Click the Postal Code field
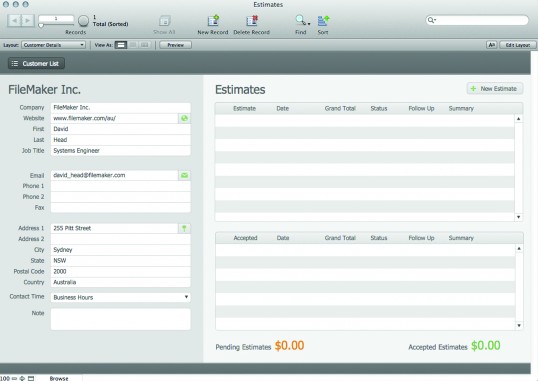Image resolution: width=538 pixels, height=381 pixels. point(120,272)
